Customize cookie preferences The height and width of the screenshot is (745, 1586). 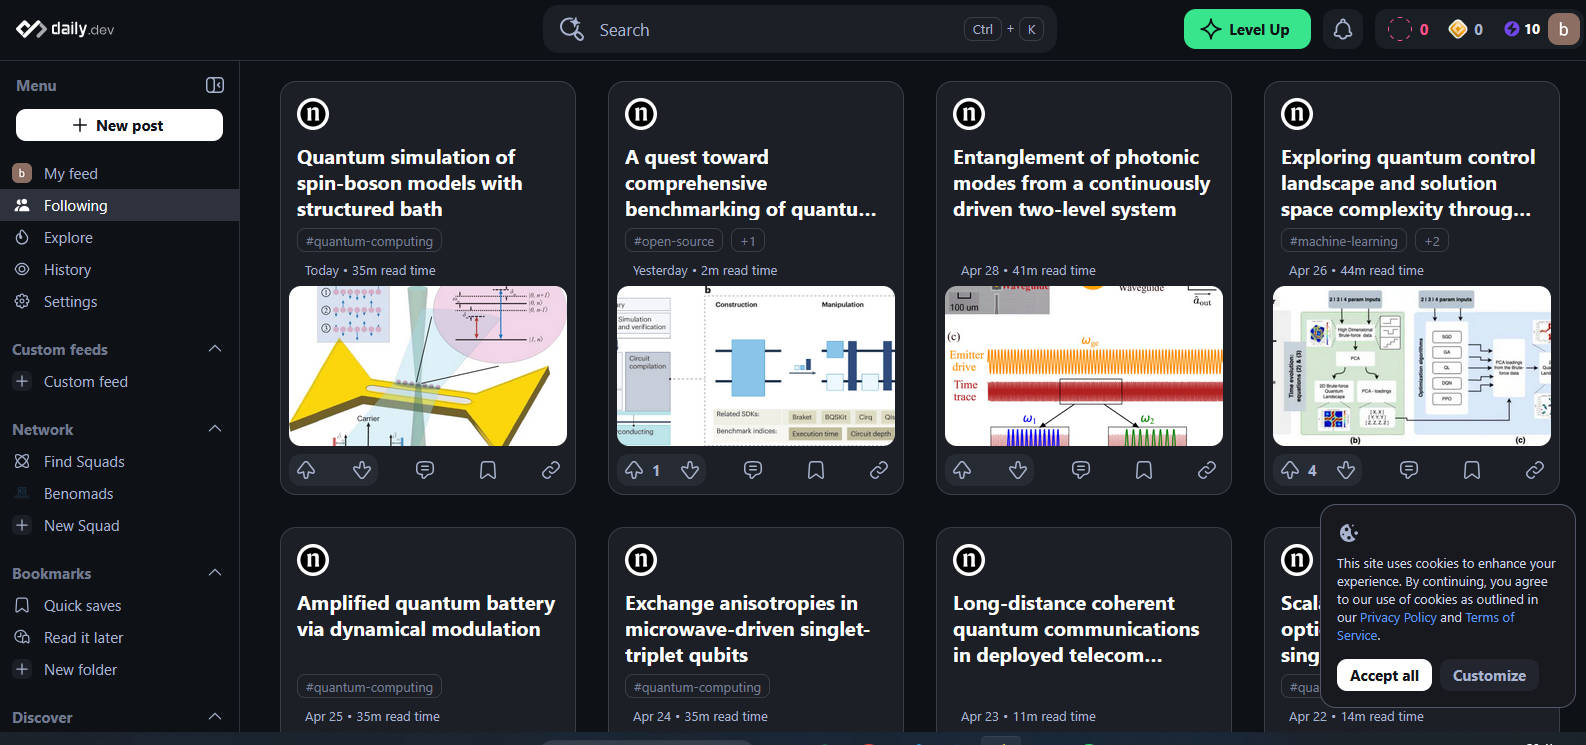point(1489,676)
